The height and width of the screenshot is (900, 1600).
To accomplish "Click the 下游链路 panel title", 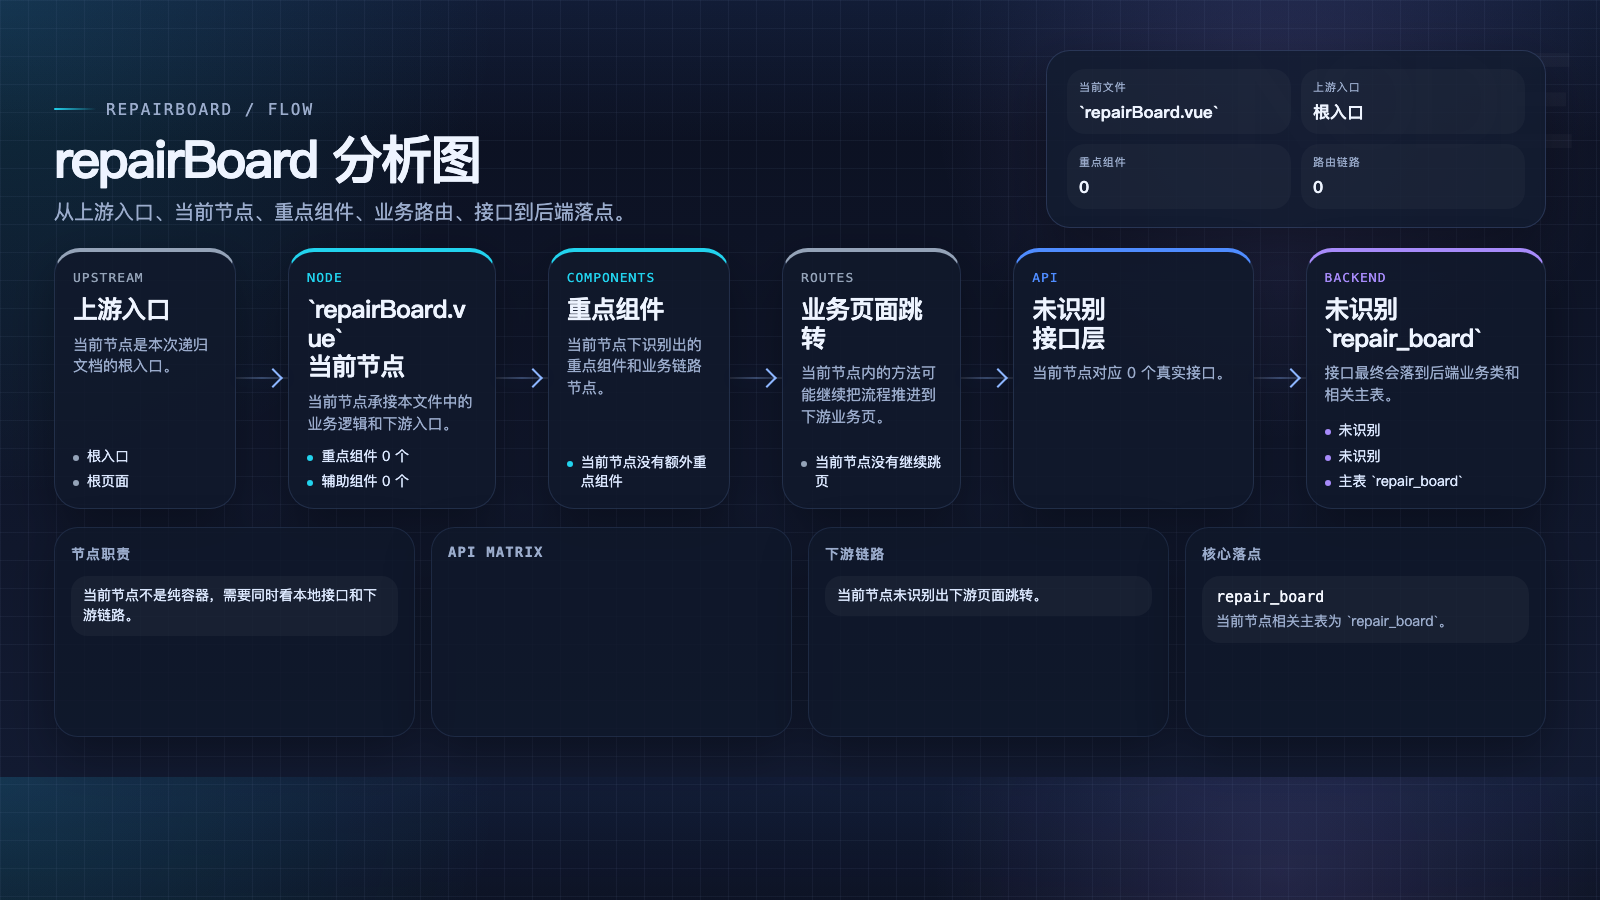I will click(x=855, y=554).
